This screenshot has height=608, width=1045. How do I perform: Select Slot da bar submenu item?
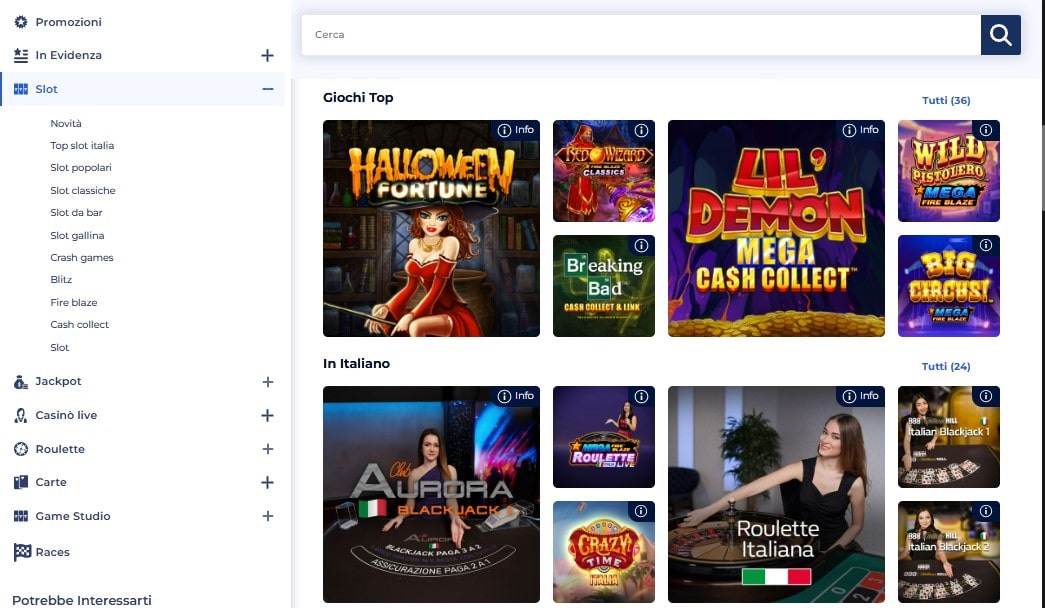coord(76,212)
